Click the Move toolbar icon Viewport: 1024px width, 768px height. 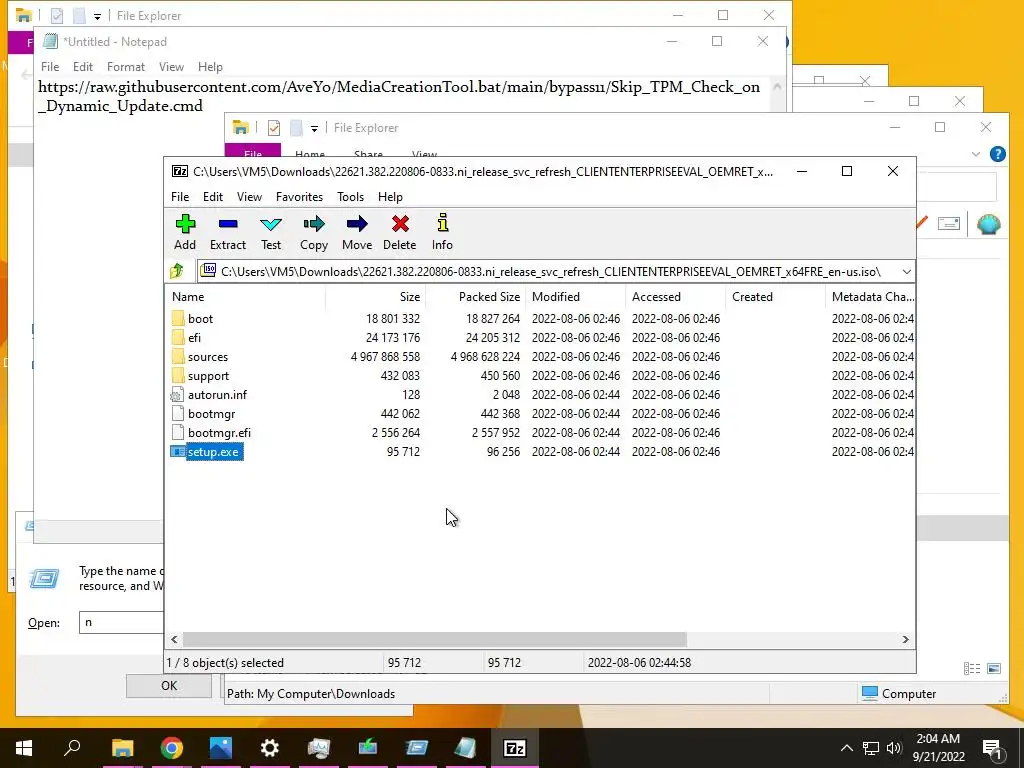click(x=357, y=232)
